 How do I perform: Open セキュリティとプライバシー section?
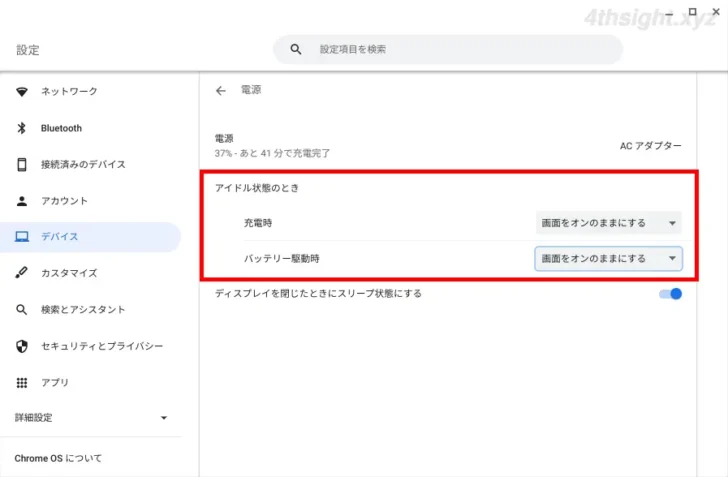point(91,346)
